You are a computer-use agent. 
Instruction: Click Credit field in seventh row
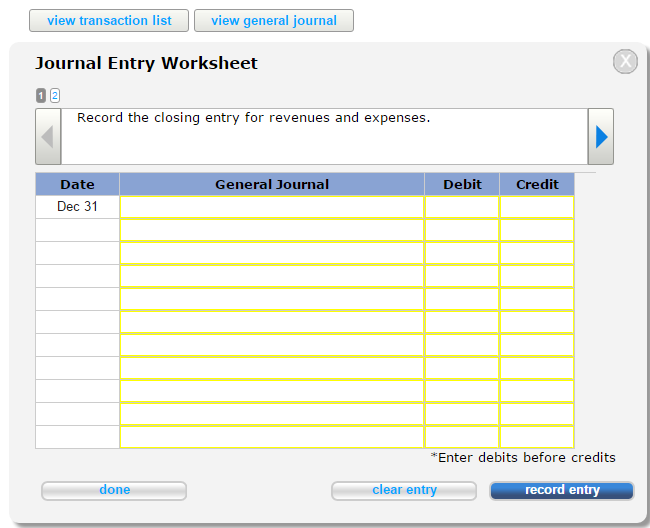point(537,345)
